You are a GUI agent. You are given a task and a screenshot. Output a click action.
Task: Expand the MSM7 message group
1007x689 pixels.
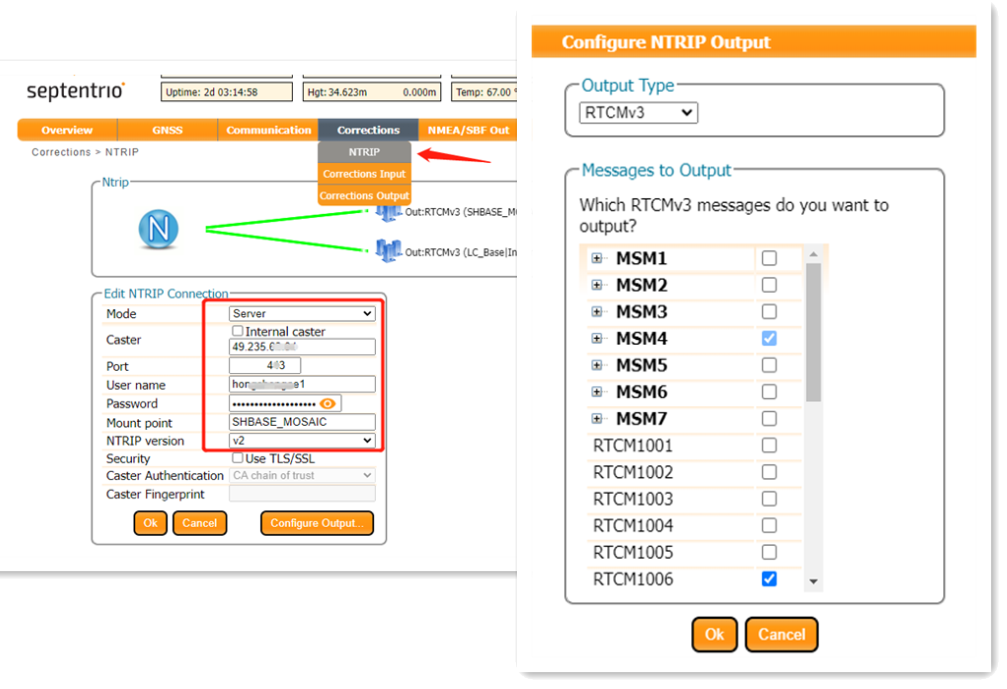coord(597,419)
